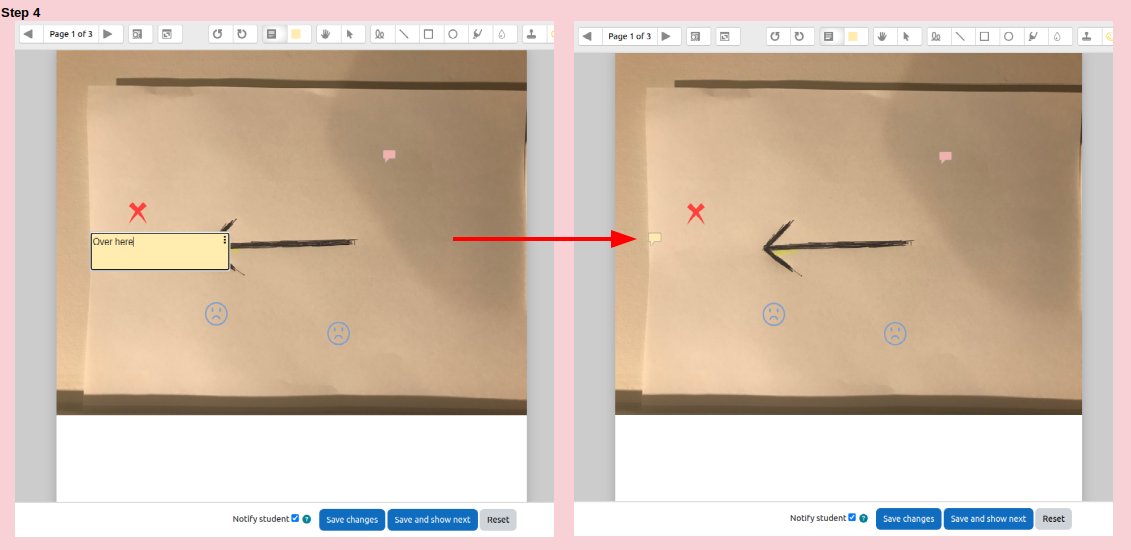The width and height of the screenshot is (1131, 550).
Task: Select the stamp tool in left panel
Action: pos(532,34)
